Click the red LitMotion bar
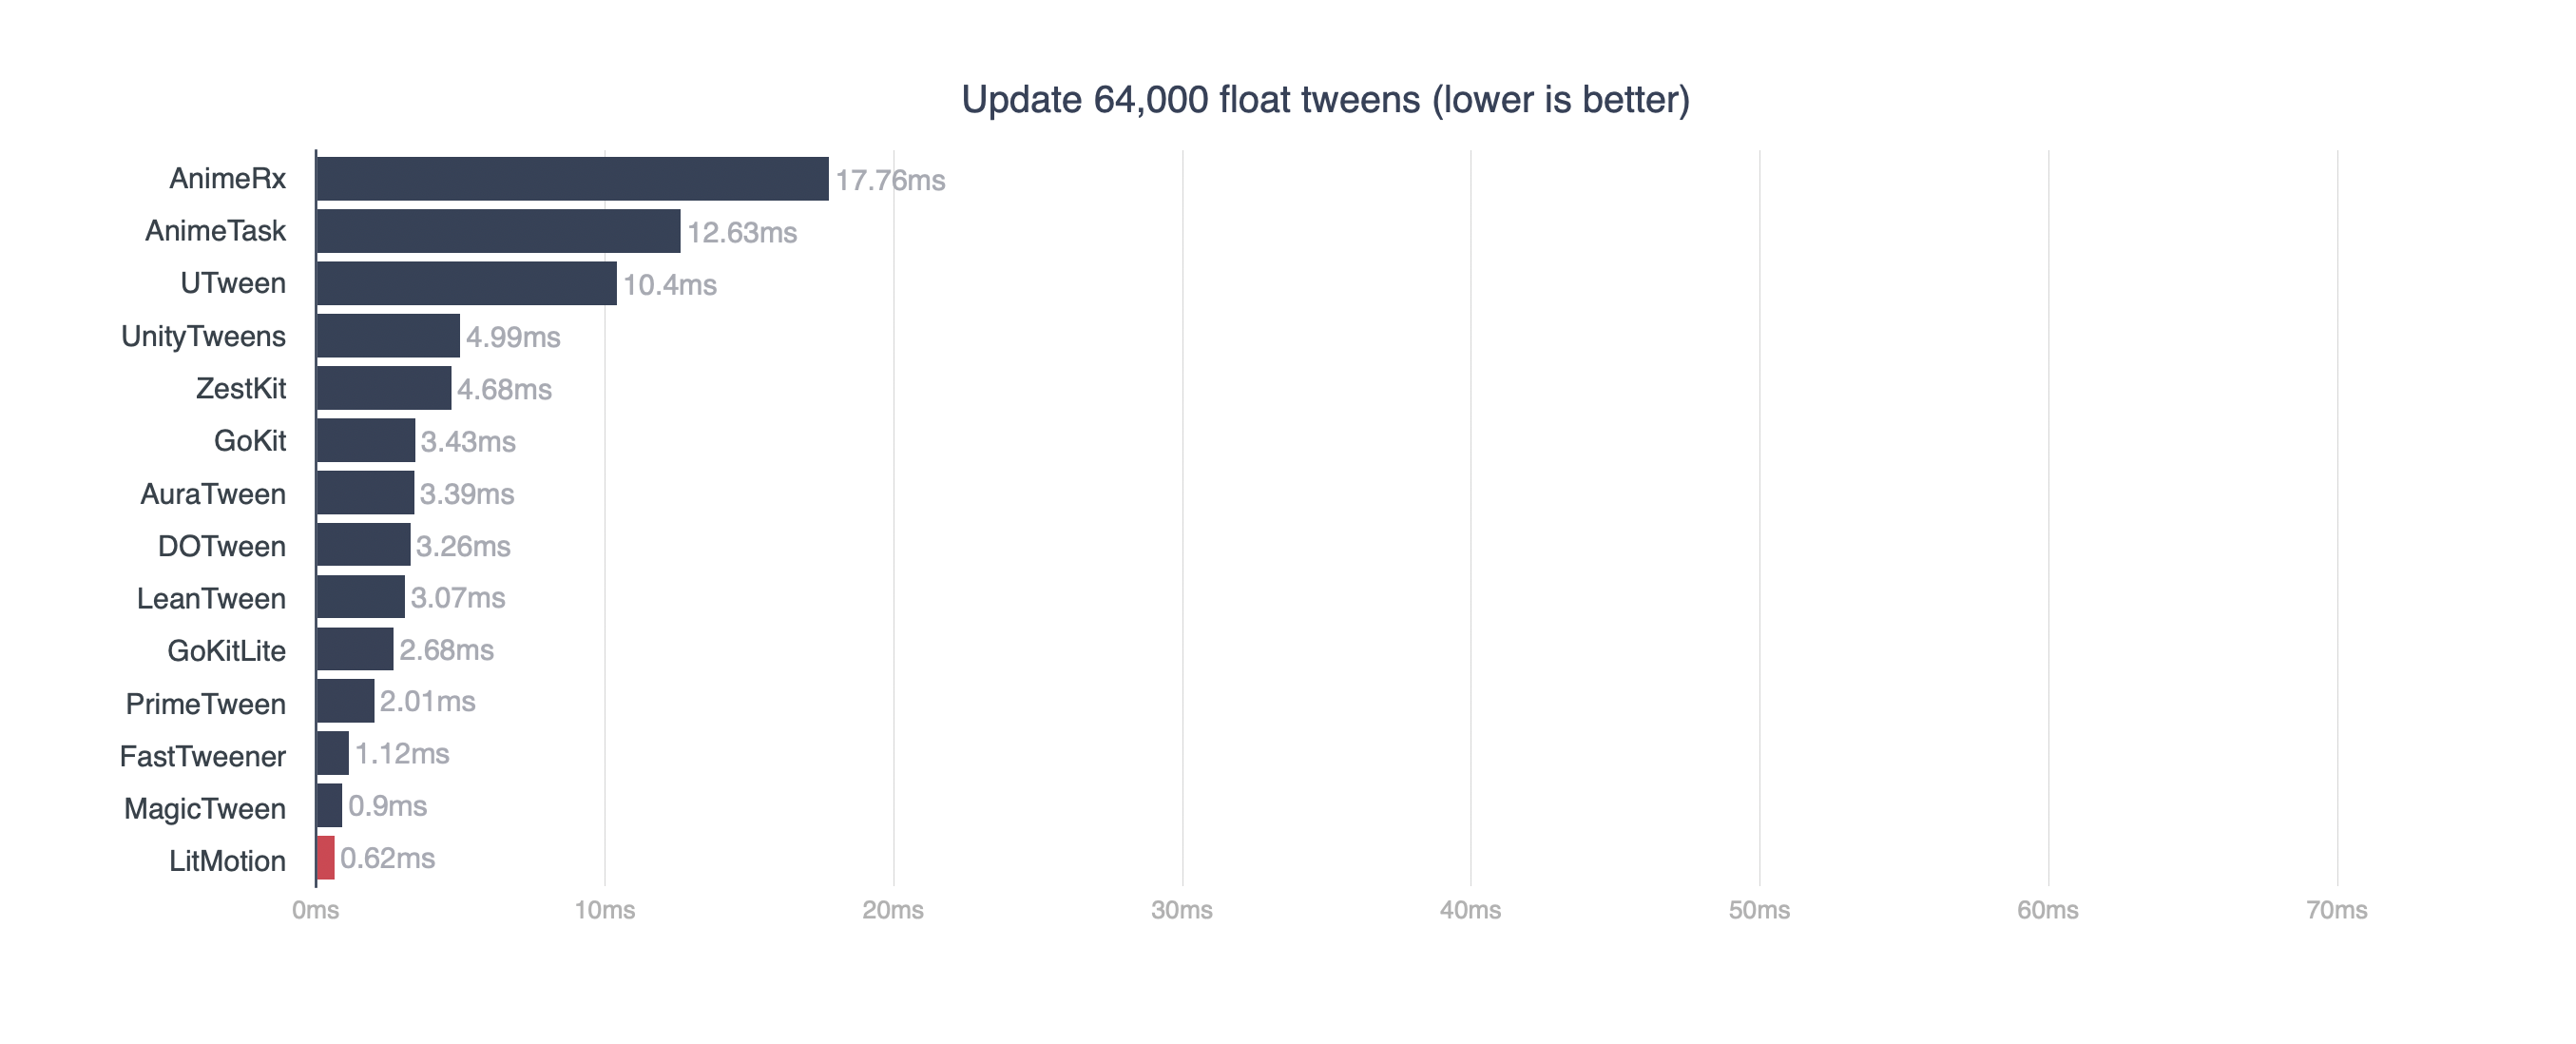This screenshot has width=2576, height=1044. 325,858
